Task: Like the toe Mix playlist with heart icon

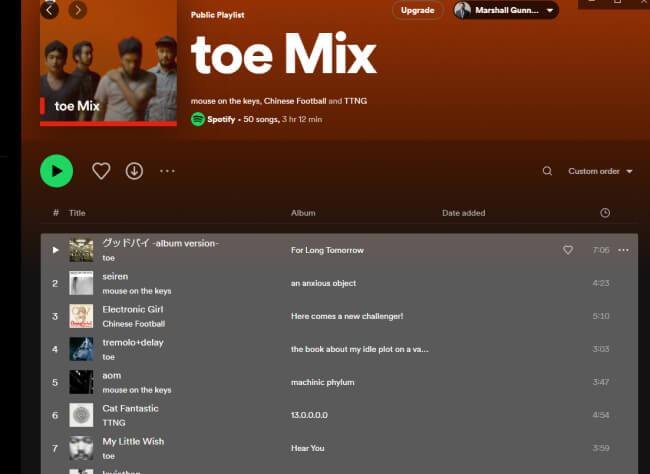Action: (x=101, y=171)
